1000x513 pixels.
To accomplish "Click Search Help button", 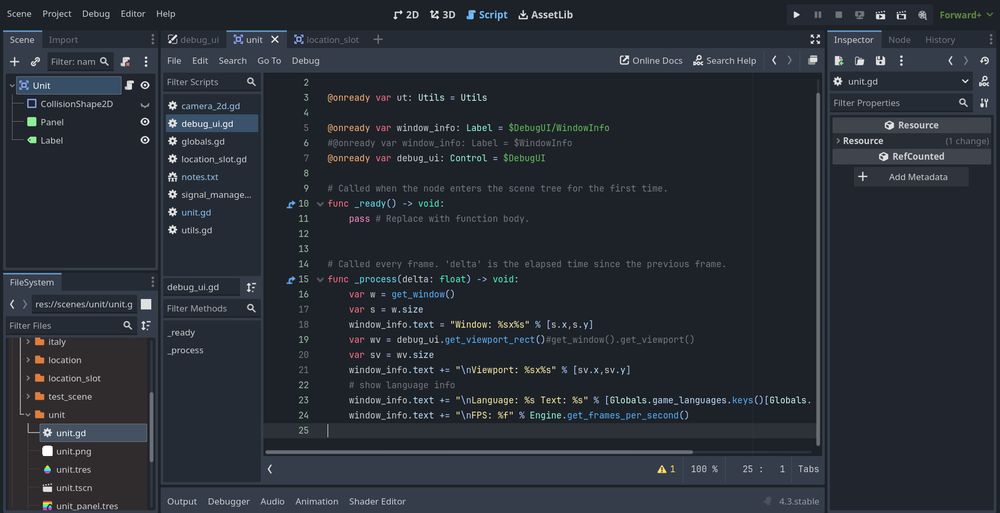I will 724,61.
